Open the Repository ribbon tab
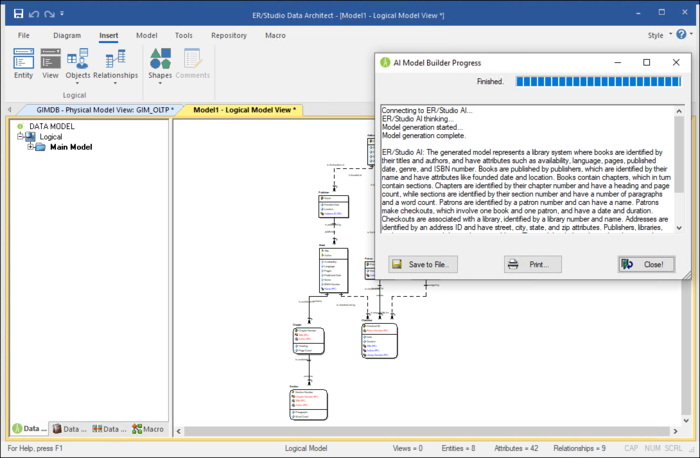Image resolution: width=700 pixels, height=458 pixels. coord(229,35)
